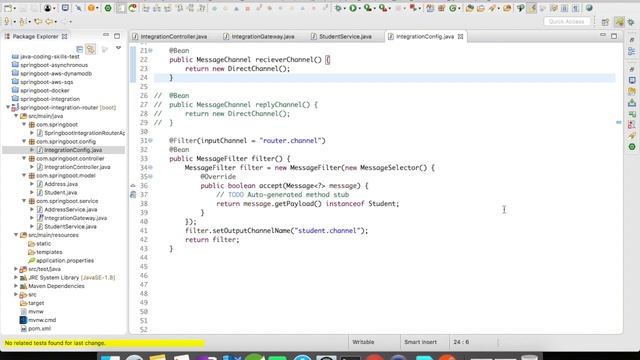Click the orange circle toolbar icon
The height and width of the screenshot is (360, 640).
point(91,8)
